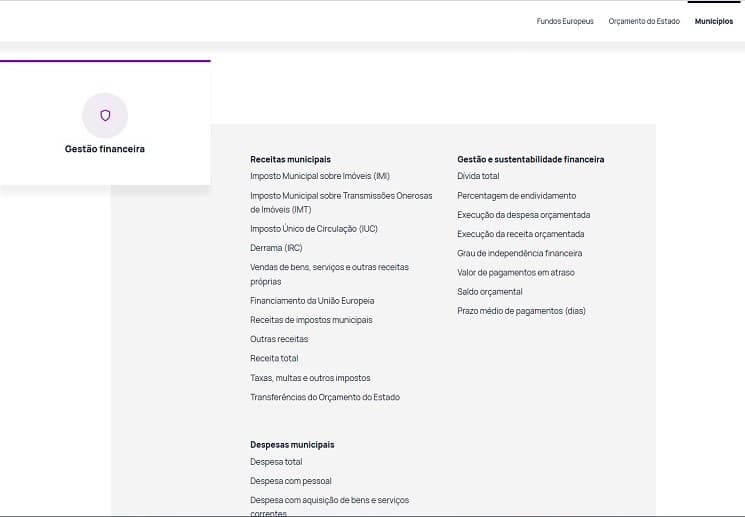Click the shield icon above Gestão financeira
This screenshot has height=517, width=745.
(105, 115)
